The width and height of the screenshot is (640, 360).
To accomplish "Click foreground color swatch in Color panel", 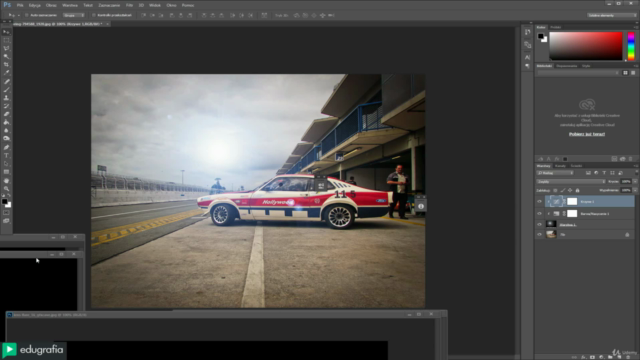I will tap(541, 36).
